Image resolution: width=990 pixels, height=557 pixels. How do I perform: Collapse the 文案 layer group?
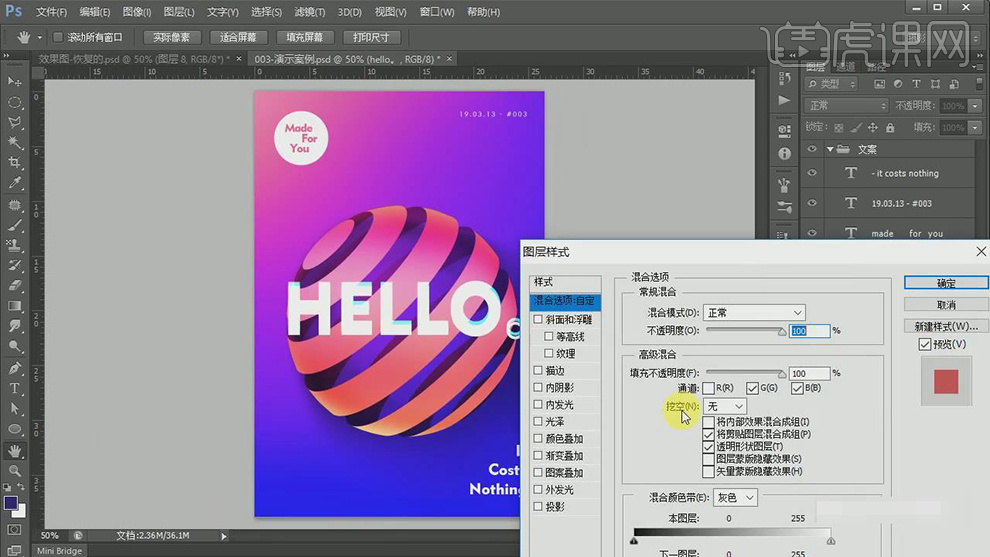coord(830,149)
